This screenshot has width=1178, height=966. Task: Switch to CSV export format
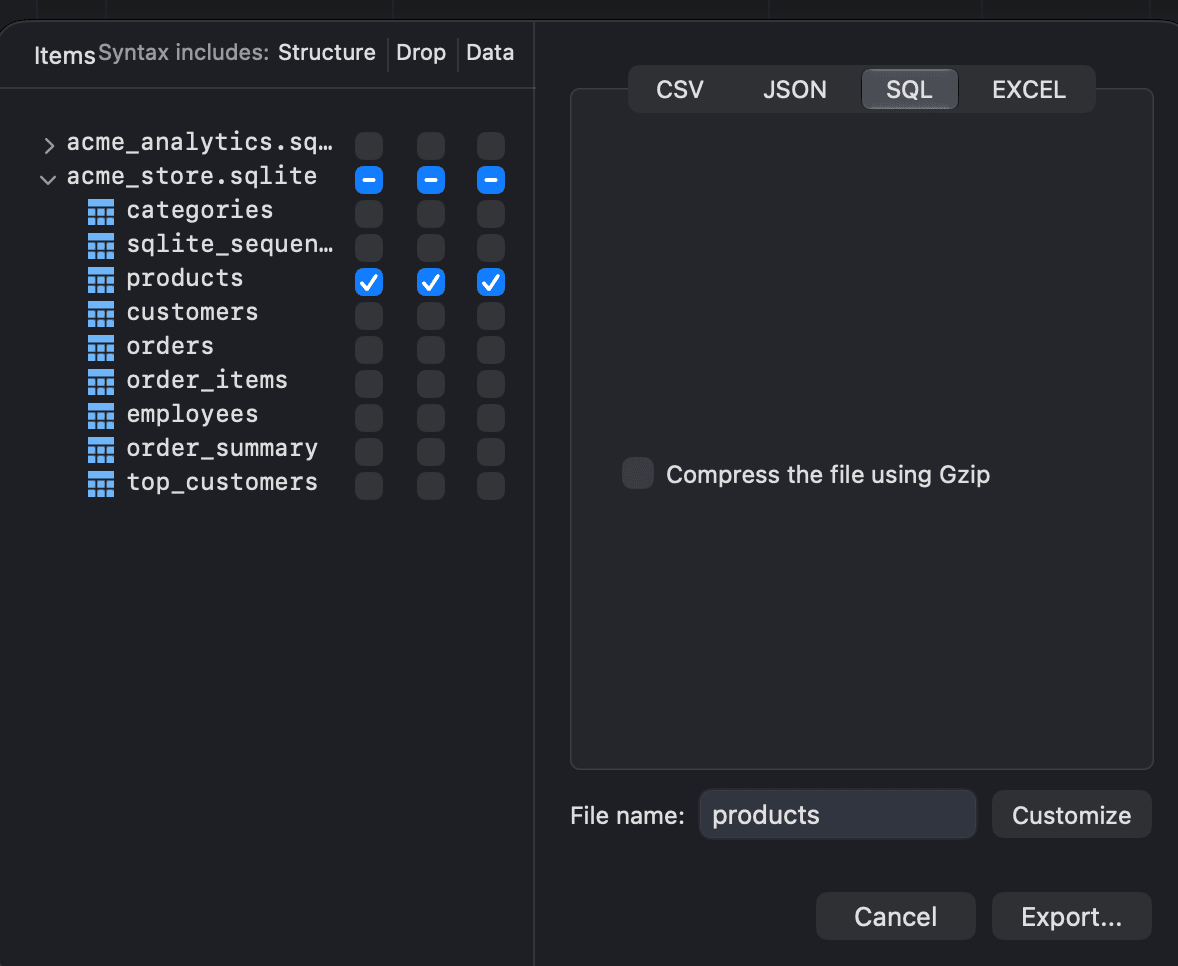[679, 89]
